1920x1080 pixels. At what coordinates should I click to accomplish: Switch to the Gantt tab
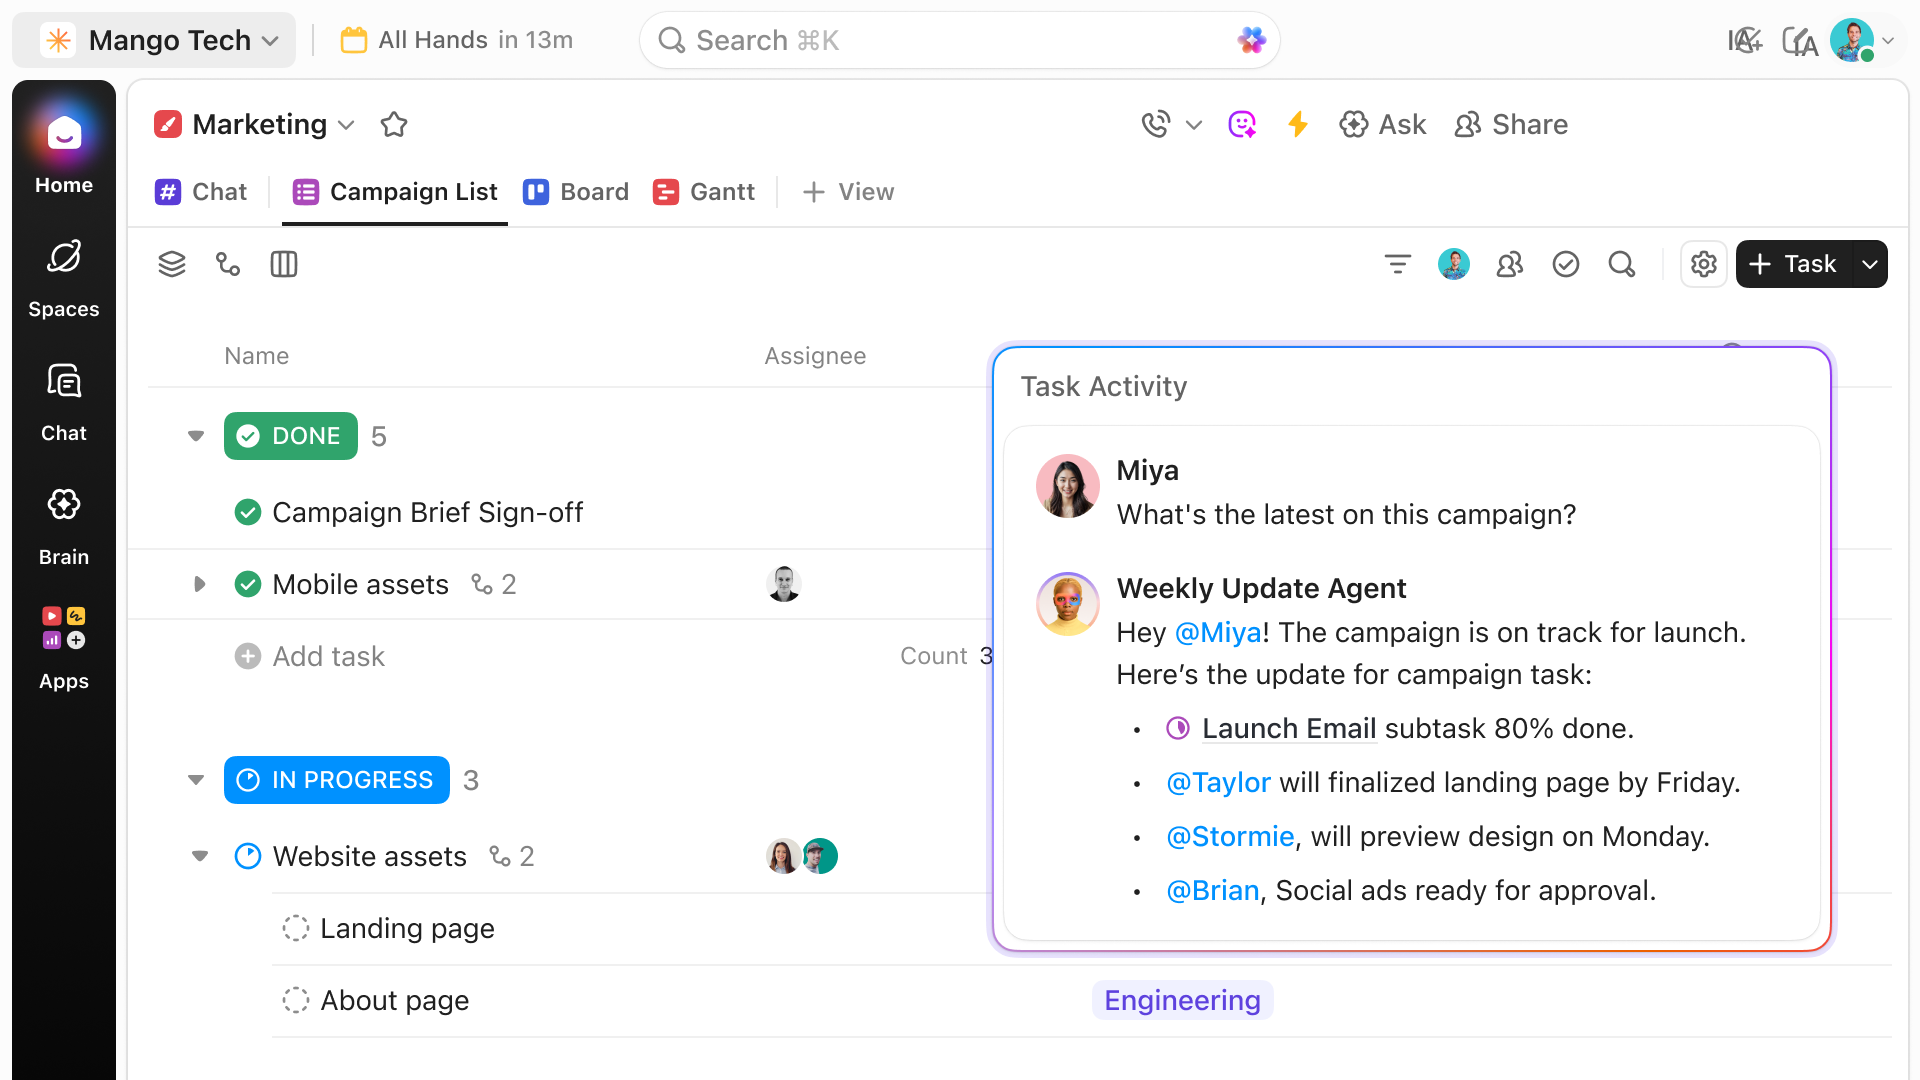(x=704, y=192)
